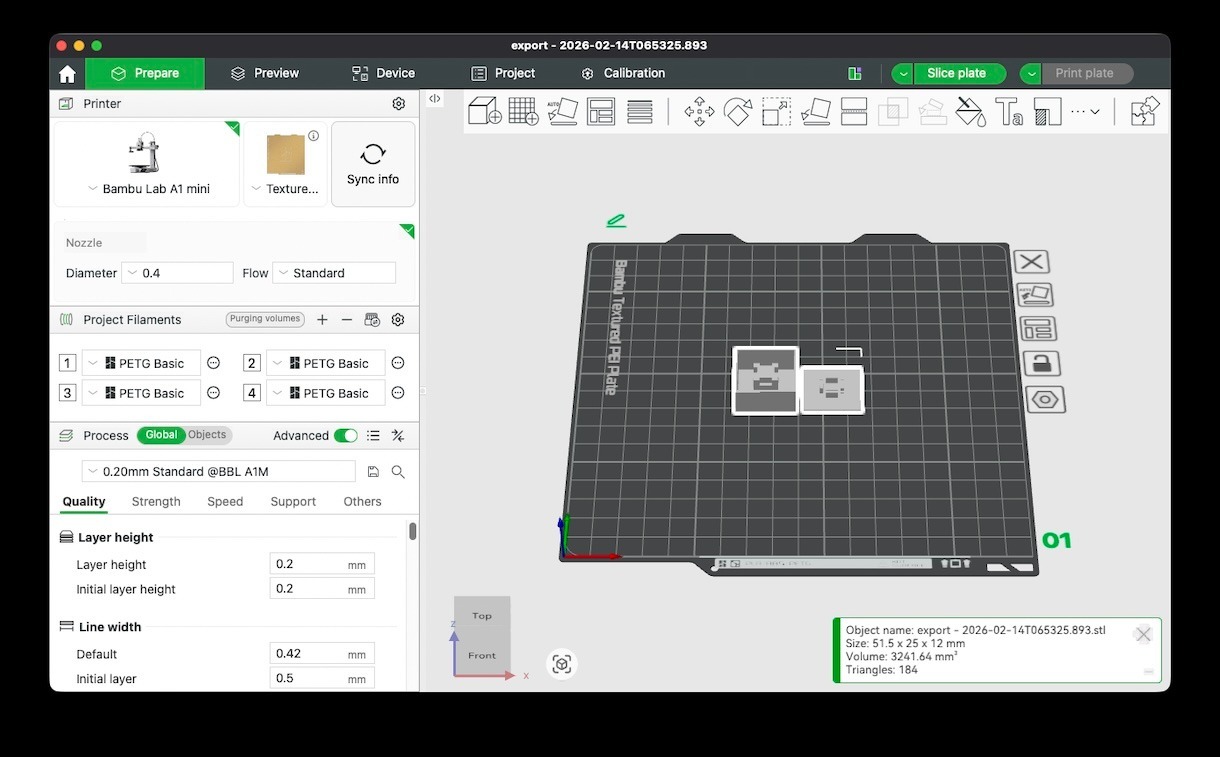Toggle the Advanced settings switch
The image size is (1220, 757).
[345, 436]
